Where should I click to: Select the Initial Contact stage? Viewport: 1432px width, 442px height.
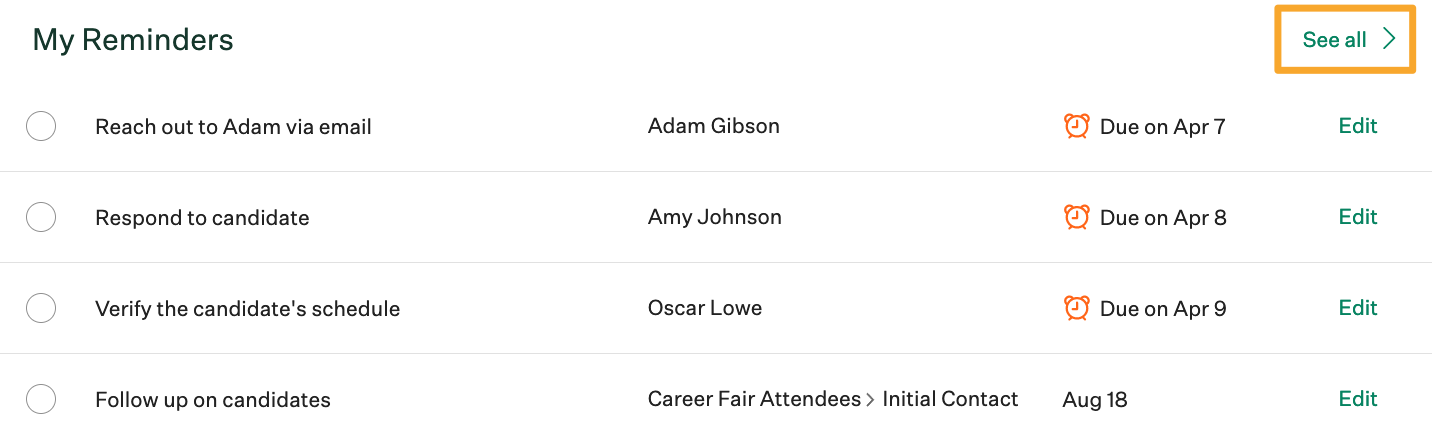[x=950, y=399]
